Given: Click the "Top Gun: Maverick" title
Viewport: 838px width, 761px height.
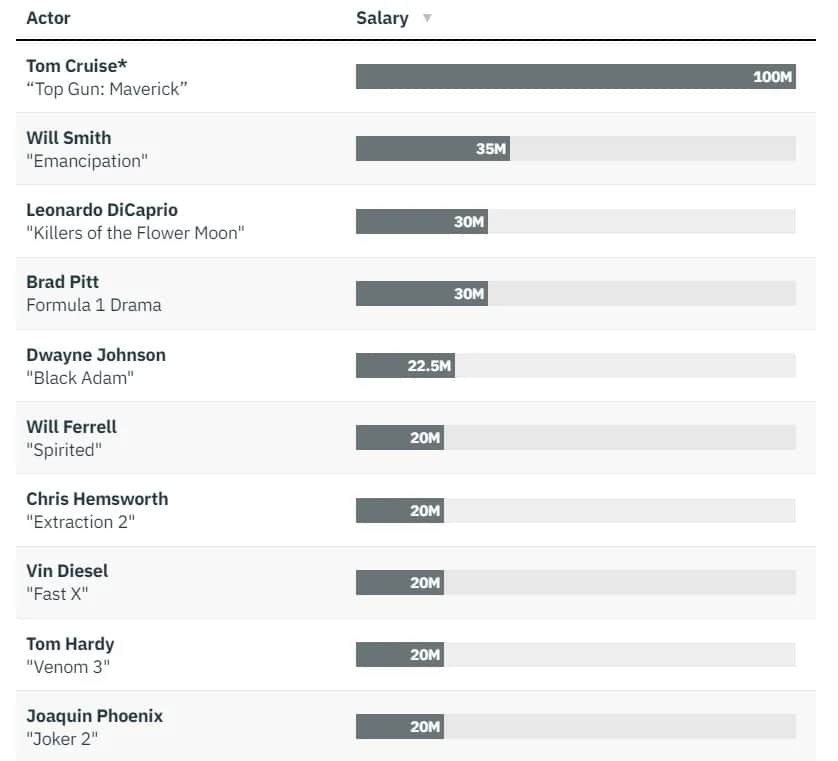Looking at the screenshot, I should click(x=107, y=89).
